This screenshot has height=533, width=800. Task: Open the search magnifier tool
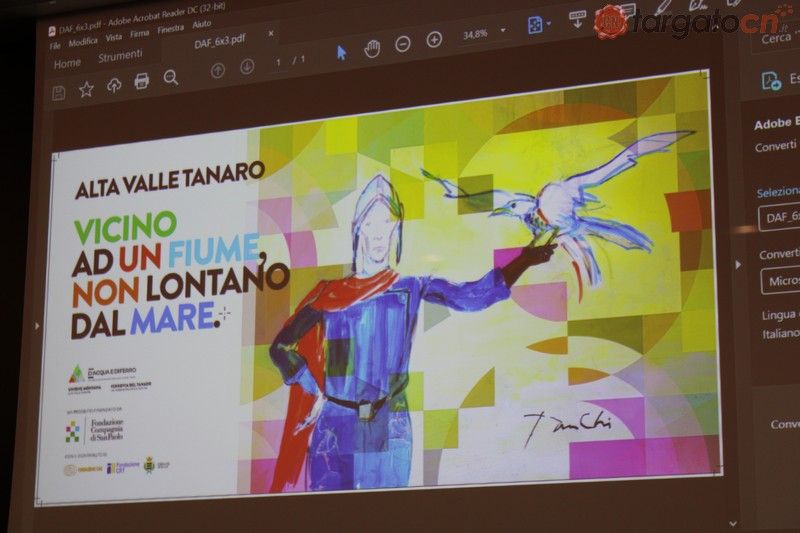(171, 77)
